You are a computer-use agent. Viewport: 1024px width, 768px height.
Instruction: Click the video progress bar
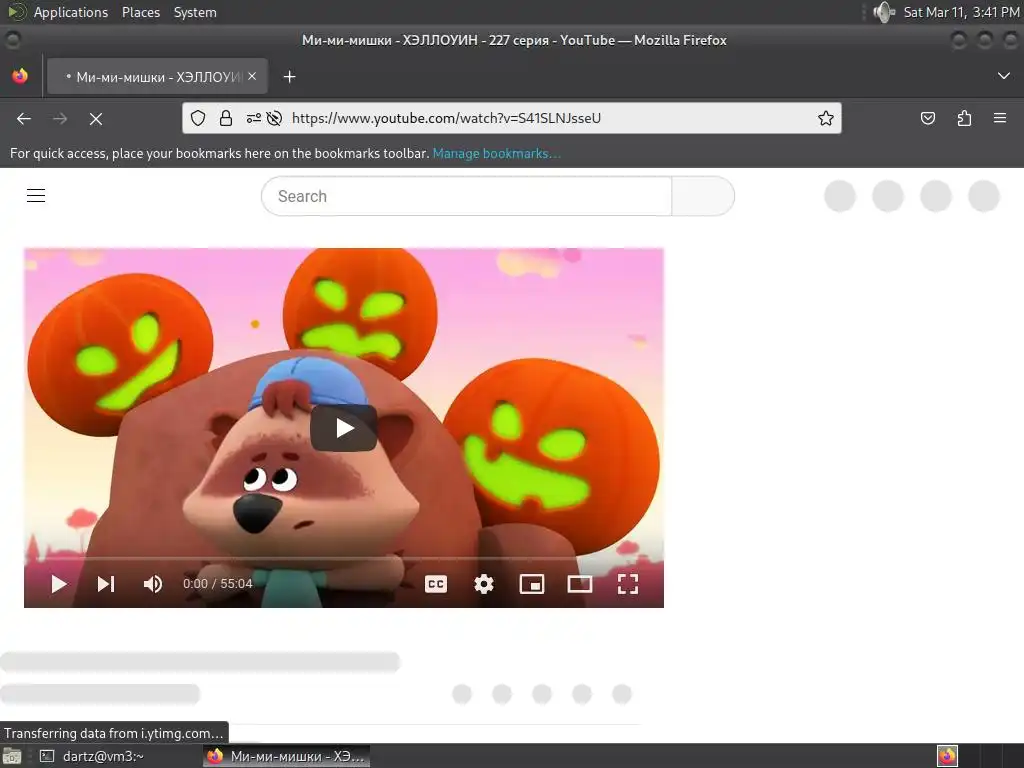pyautogui.click(x=344, y=559)
